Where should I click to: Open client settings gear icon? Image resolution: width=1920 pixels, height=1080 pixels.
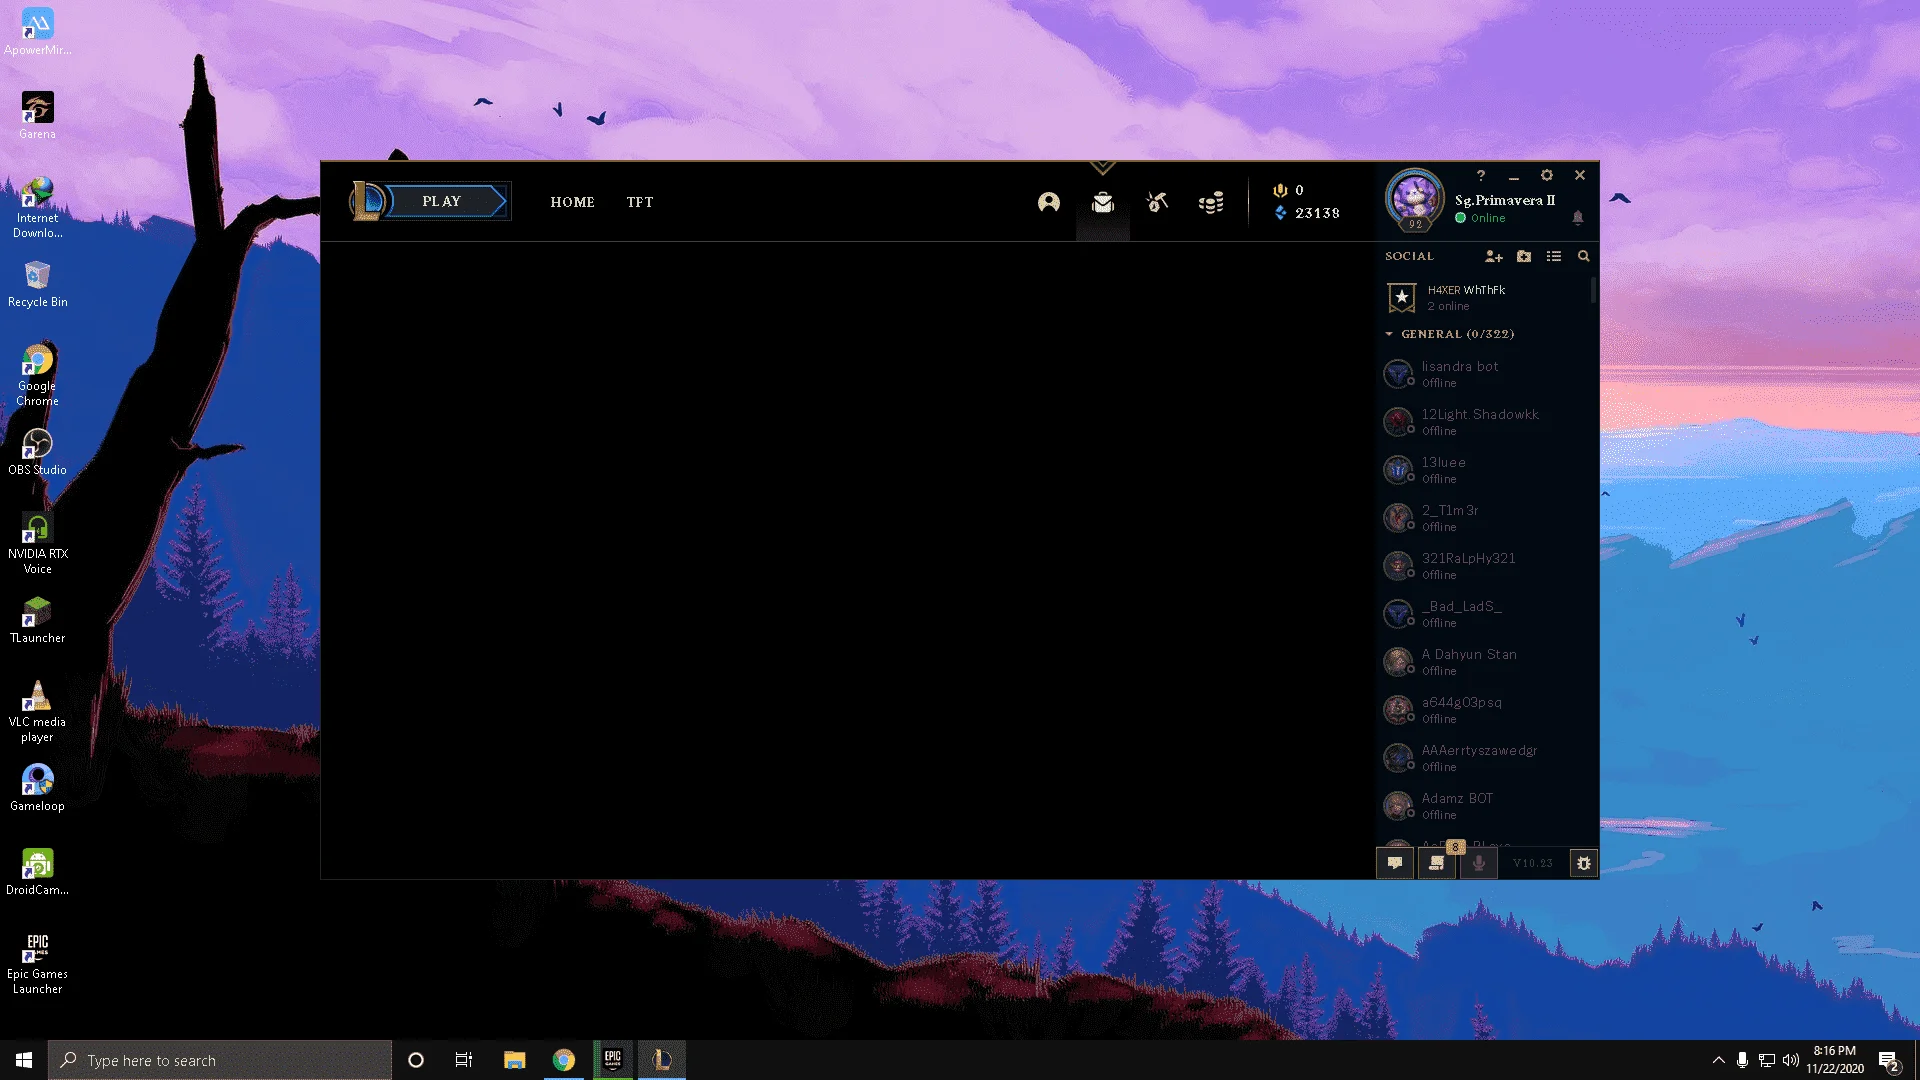point(1547,175)
